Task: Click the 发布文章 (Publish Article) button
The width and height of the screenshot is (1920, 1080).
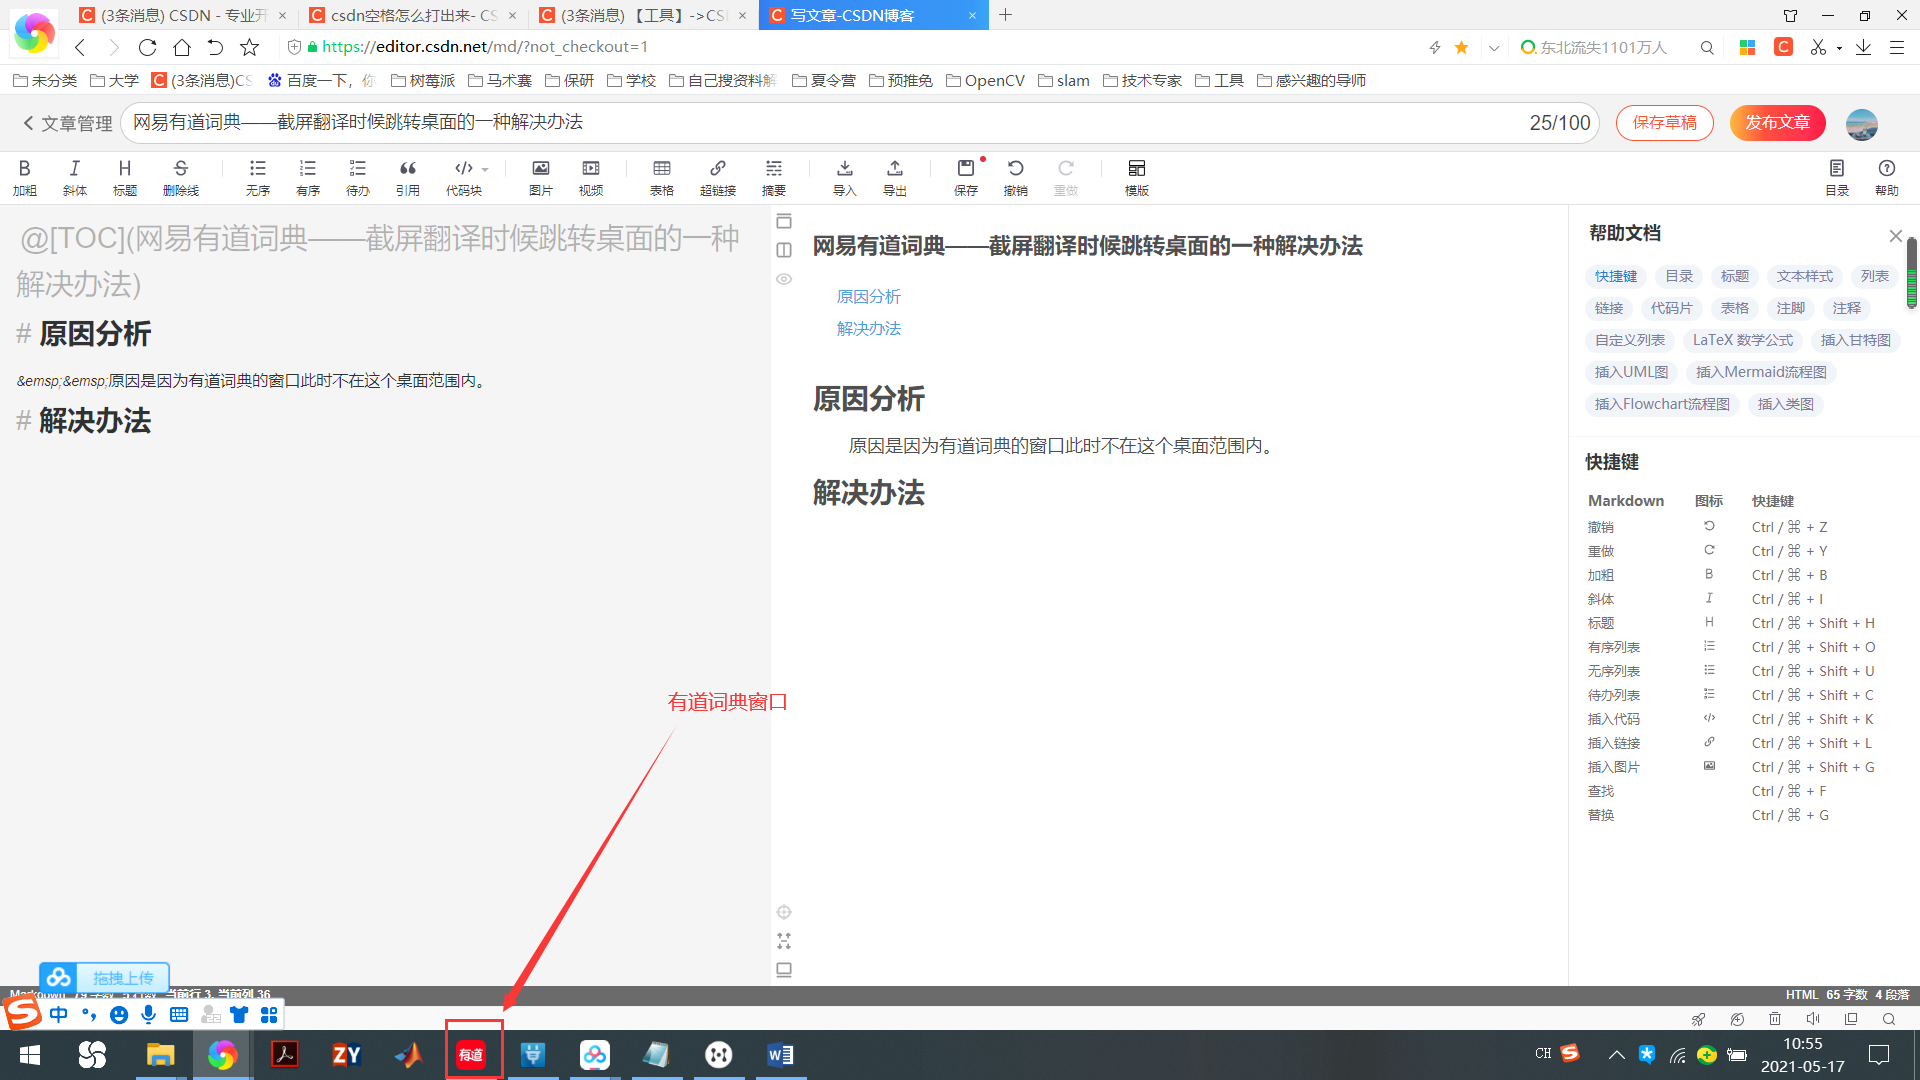Action: pyautogui.click(x=1778, y=123)
